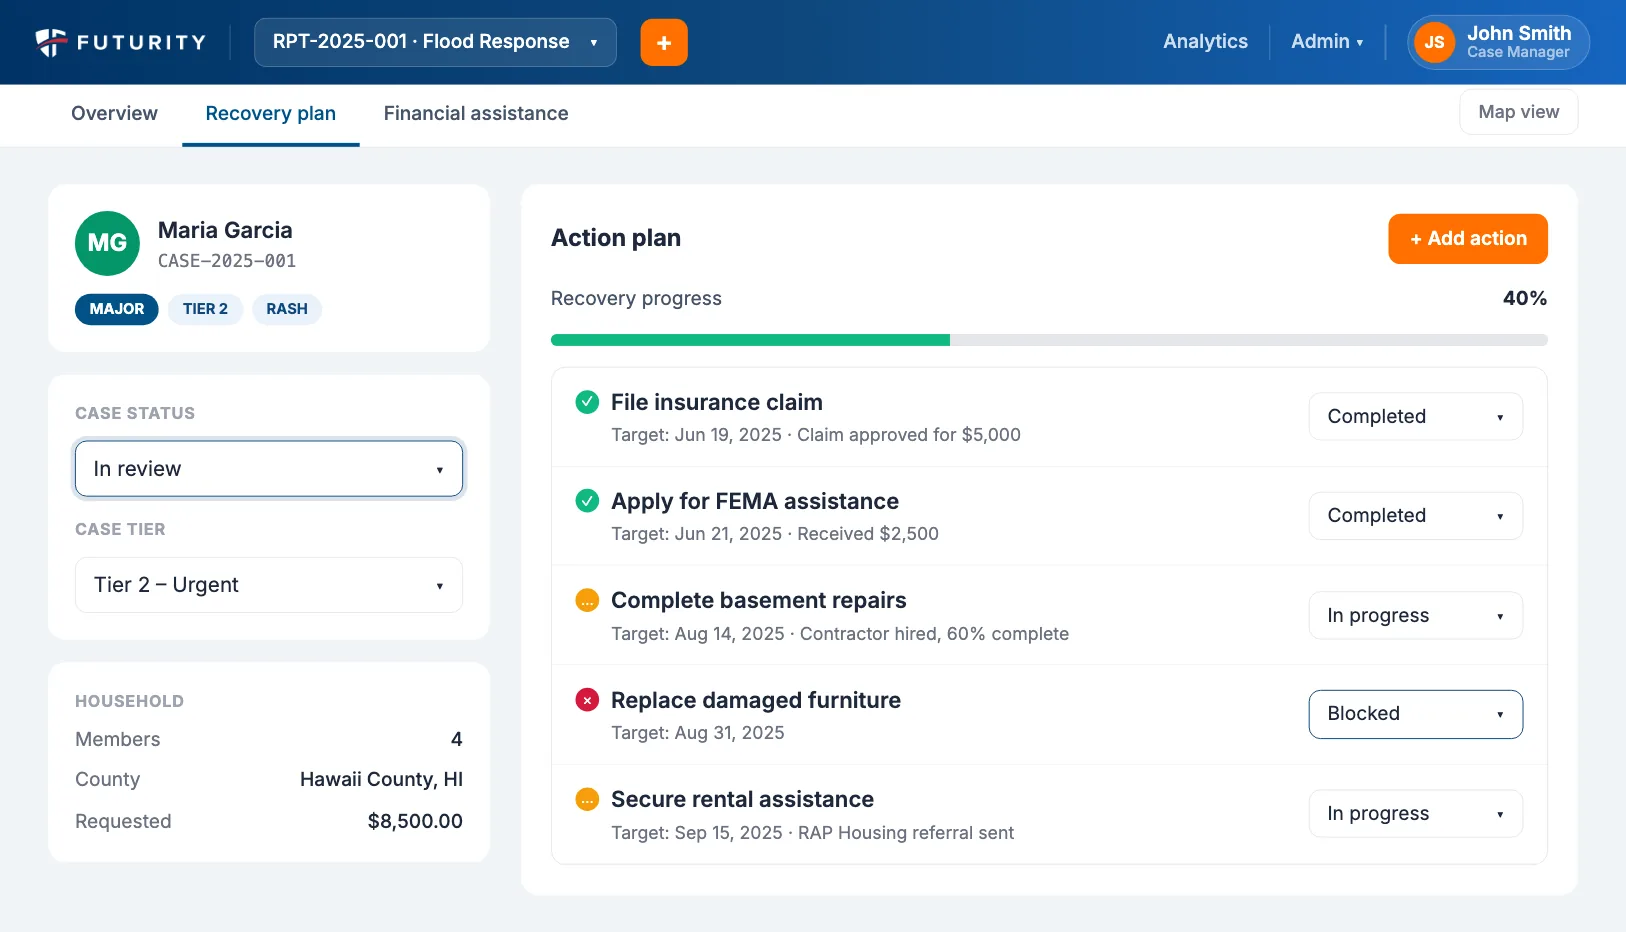Open the Case Tier dropdown

pos(269,585)
